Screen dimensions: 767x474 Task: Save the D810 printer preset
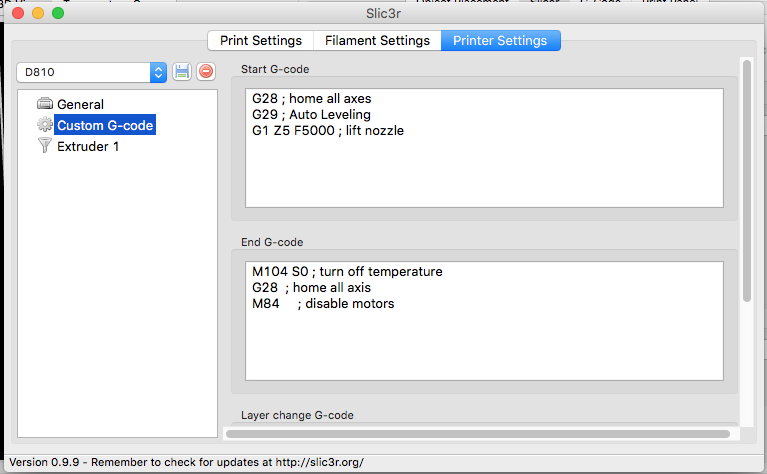(x=182, y=72)
